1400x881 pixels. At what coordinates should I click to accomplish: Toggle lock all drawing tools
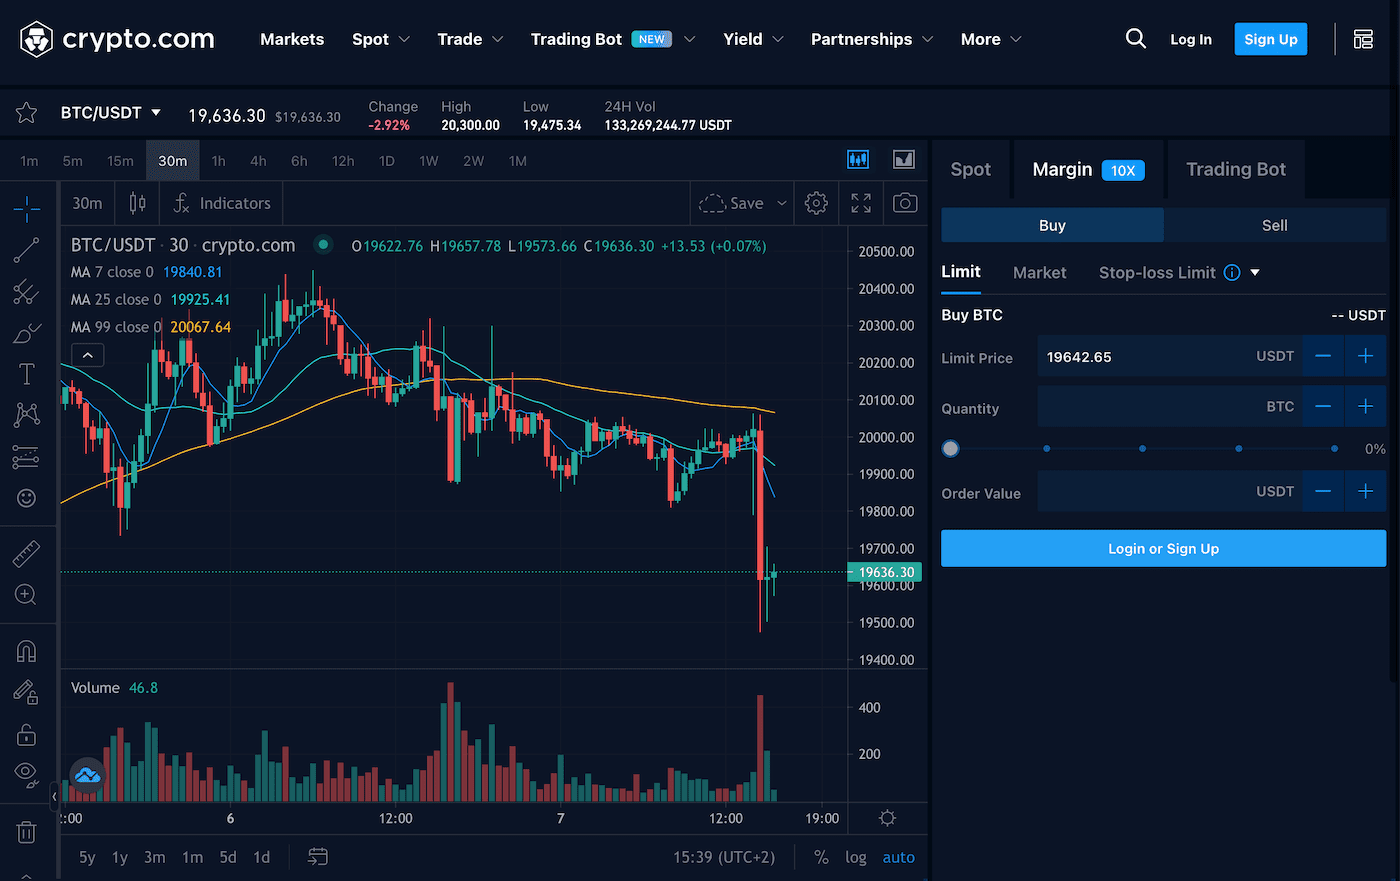pos(27,734)
